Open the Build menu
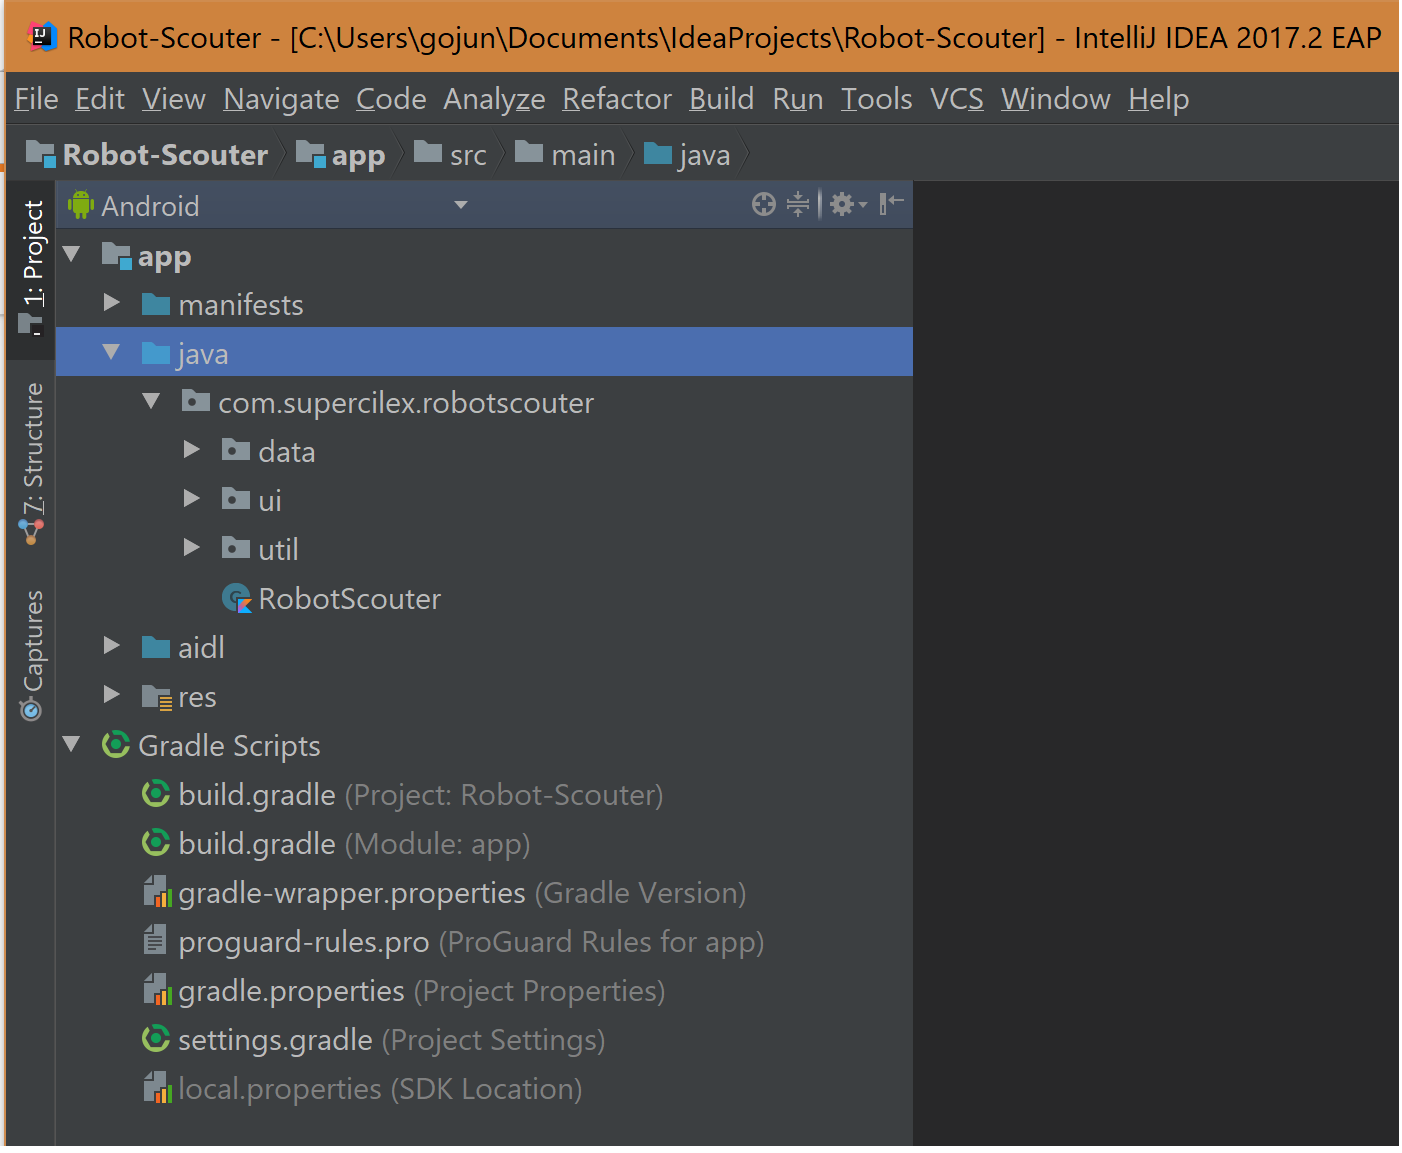The image size is (1402, 1153). point(721,99)
